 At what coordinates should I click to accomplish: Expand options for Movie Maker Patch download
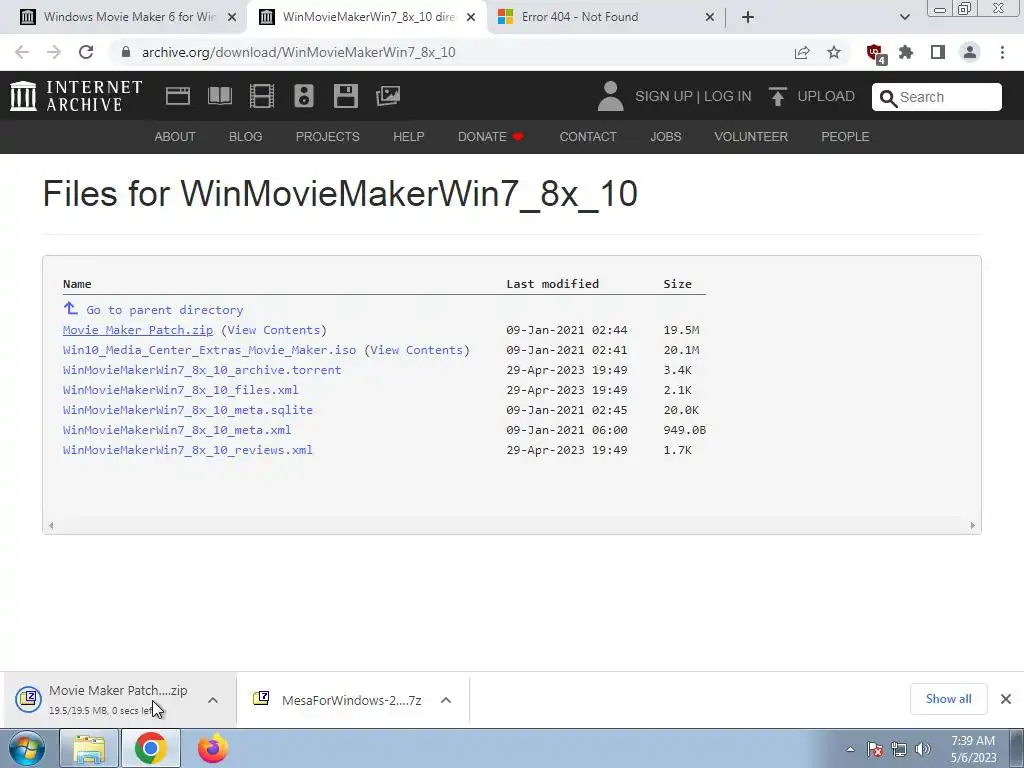point(213,700)
